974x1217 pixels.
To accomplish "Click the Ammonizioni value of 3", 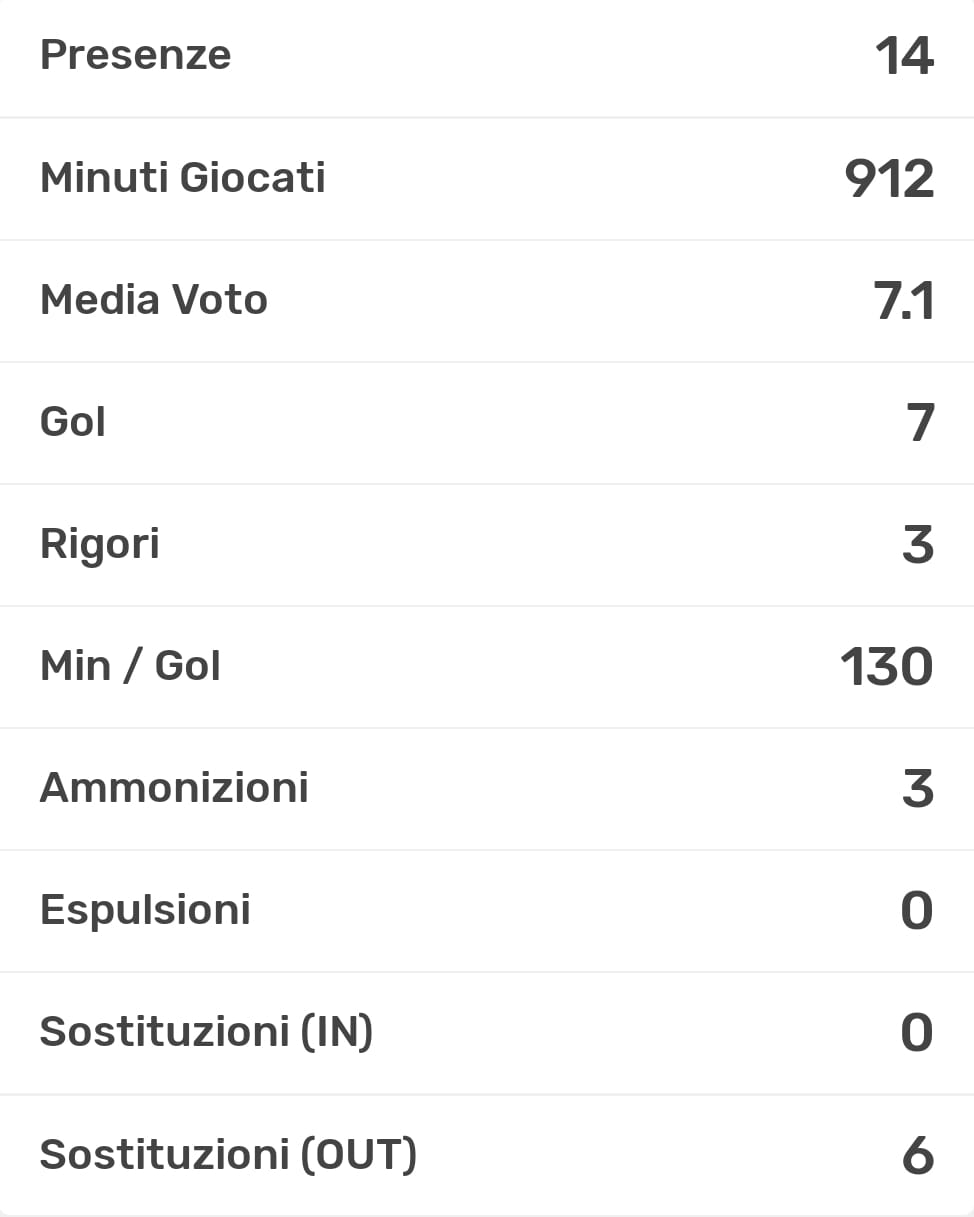I will 917,789.
